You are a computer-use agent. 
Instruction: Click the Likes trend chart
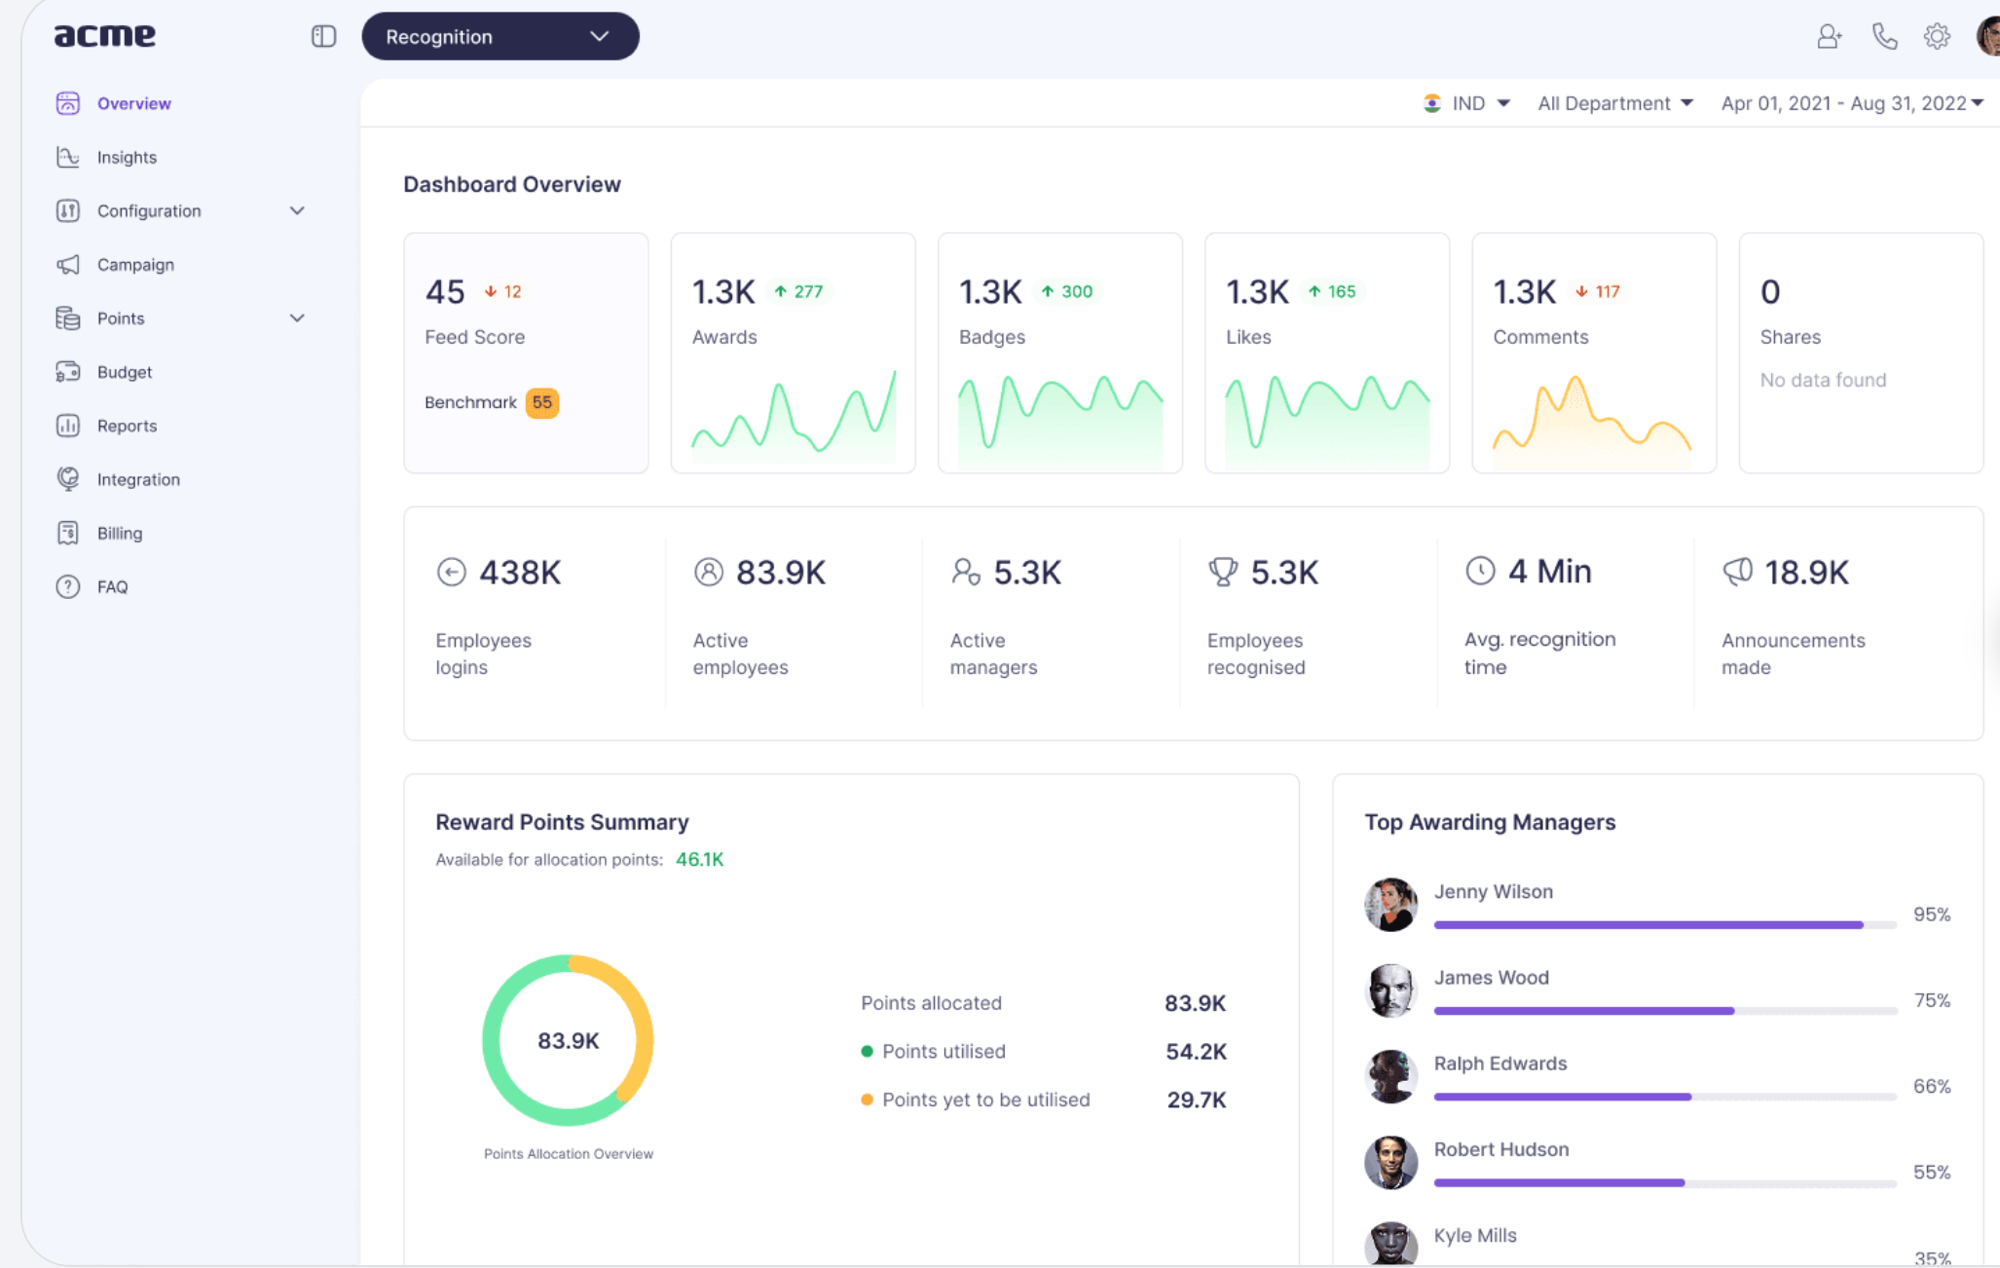tap(1327, 420)
